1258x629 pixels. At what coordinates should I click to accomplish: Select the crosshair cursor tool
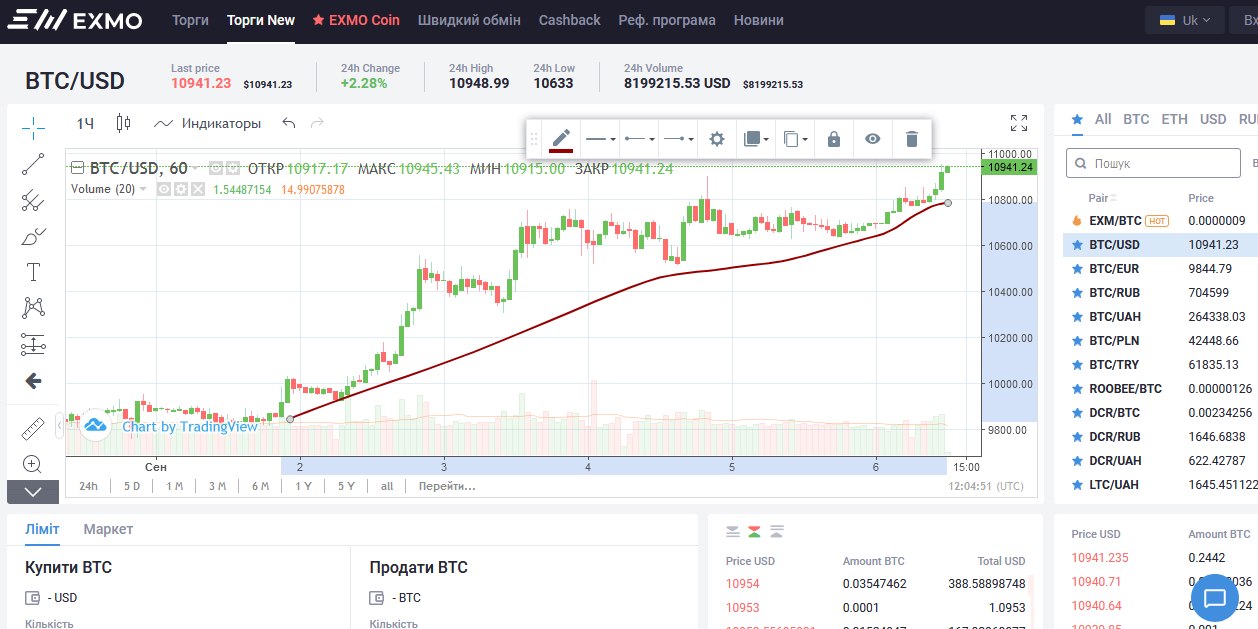coord(33,127)
